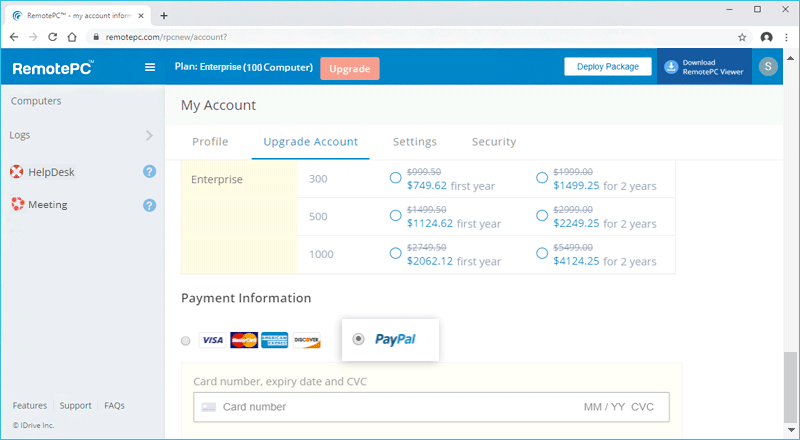Click the American Express logo
The image size is (800, 440).
point(274,340)
